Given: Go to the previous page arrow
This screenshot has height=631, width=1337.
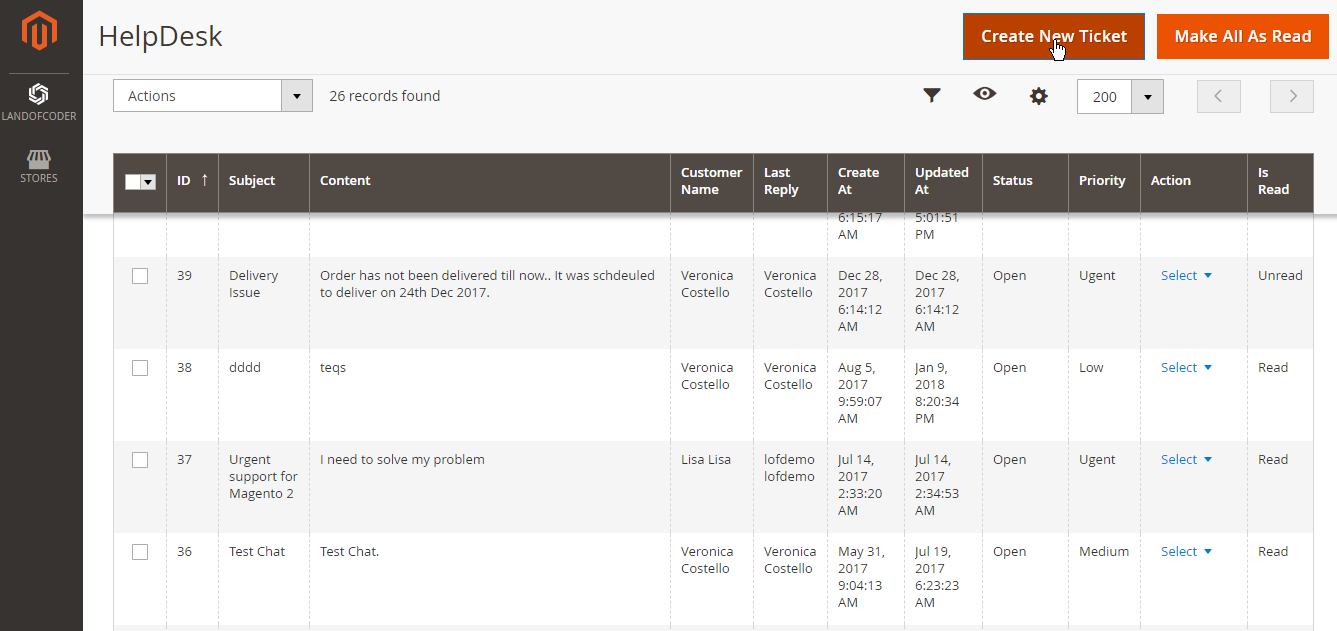Looking at the screenshot, I should (x=1218, y=96).
